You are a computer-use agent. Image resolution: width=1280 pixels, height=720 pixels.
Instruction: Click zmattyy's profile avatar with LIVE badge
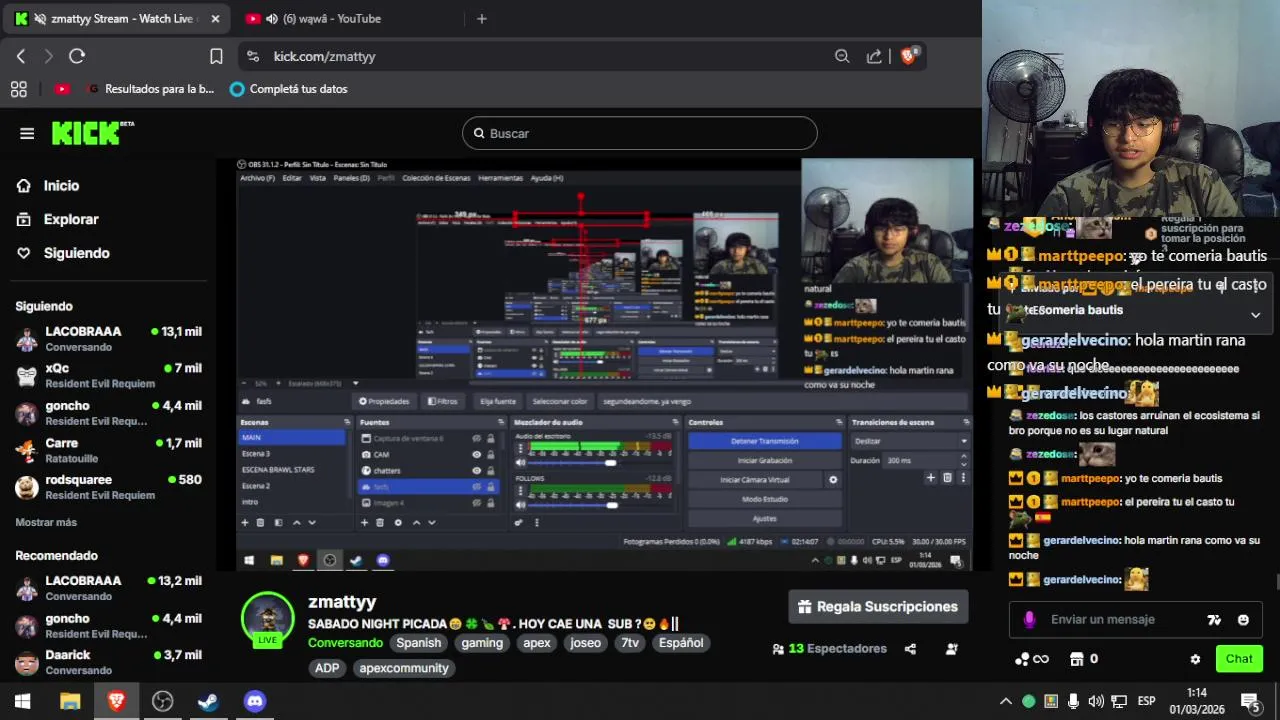point(267,619)
